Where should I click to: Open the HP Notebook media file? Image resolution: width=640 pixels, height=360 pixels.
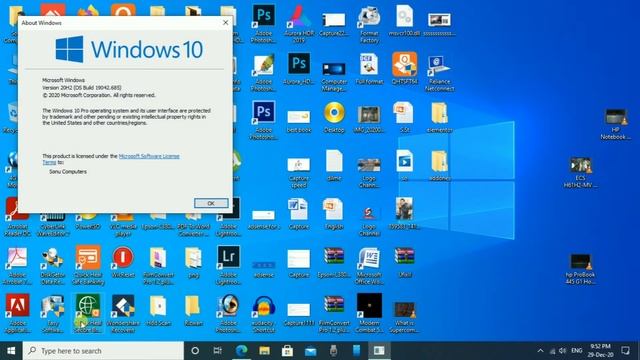616,124
